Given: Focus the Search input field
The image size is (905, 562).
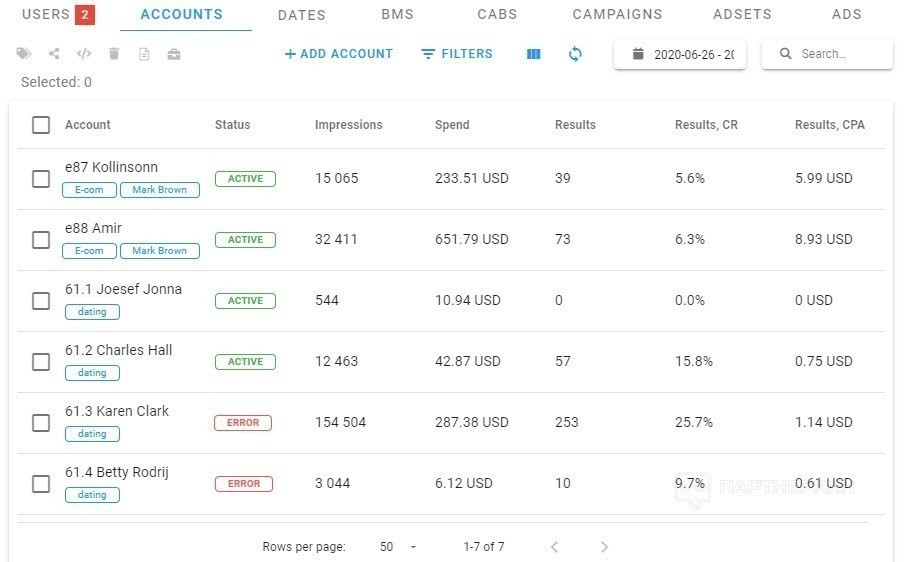Looking at the screenshot, I should point(827,54).
